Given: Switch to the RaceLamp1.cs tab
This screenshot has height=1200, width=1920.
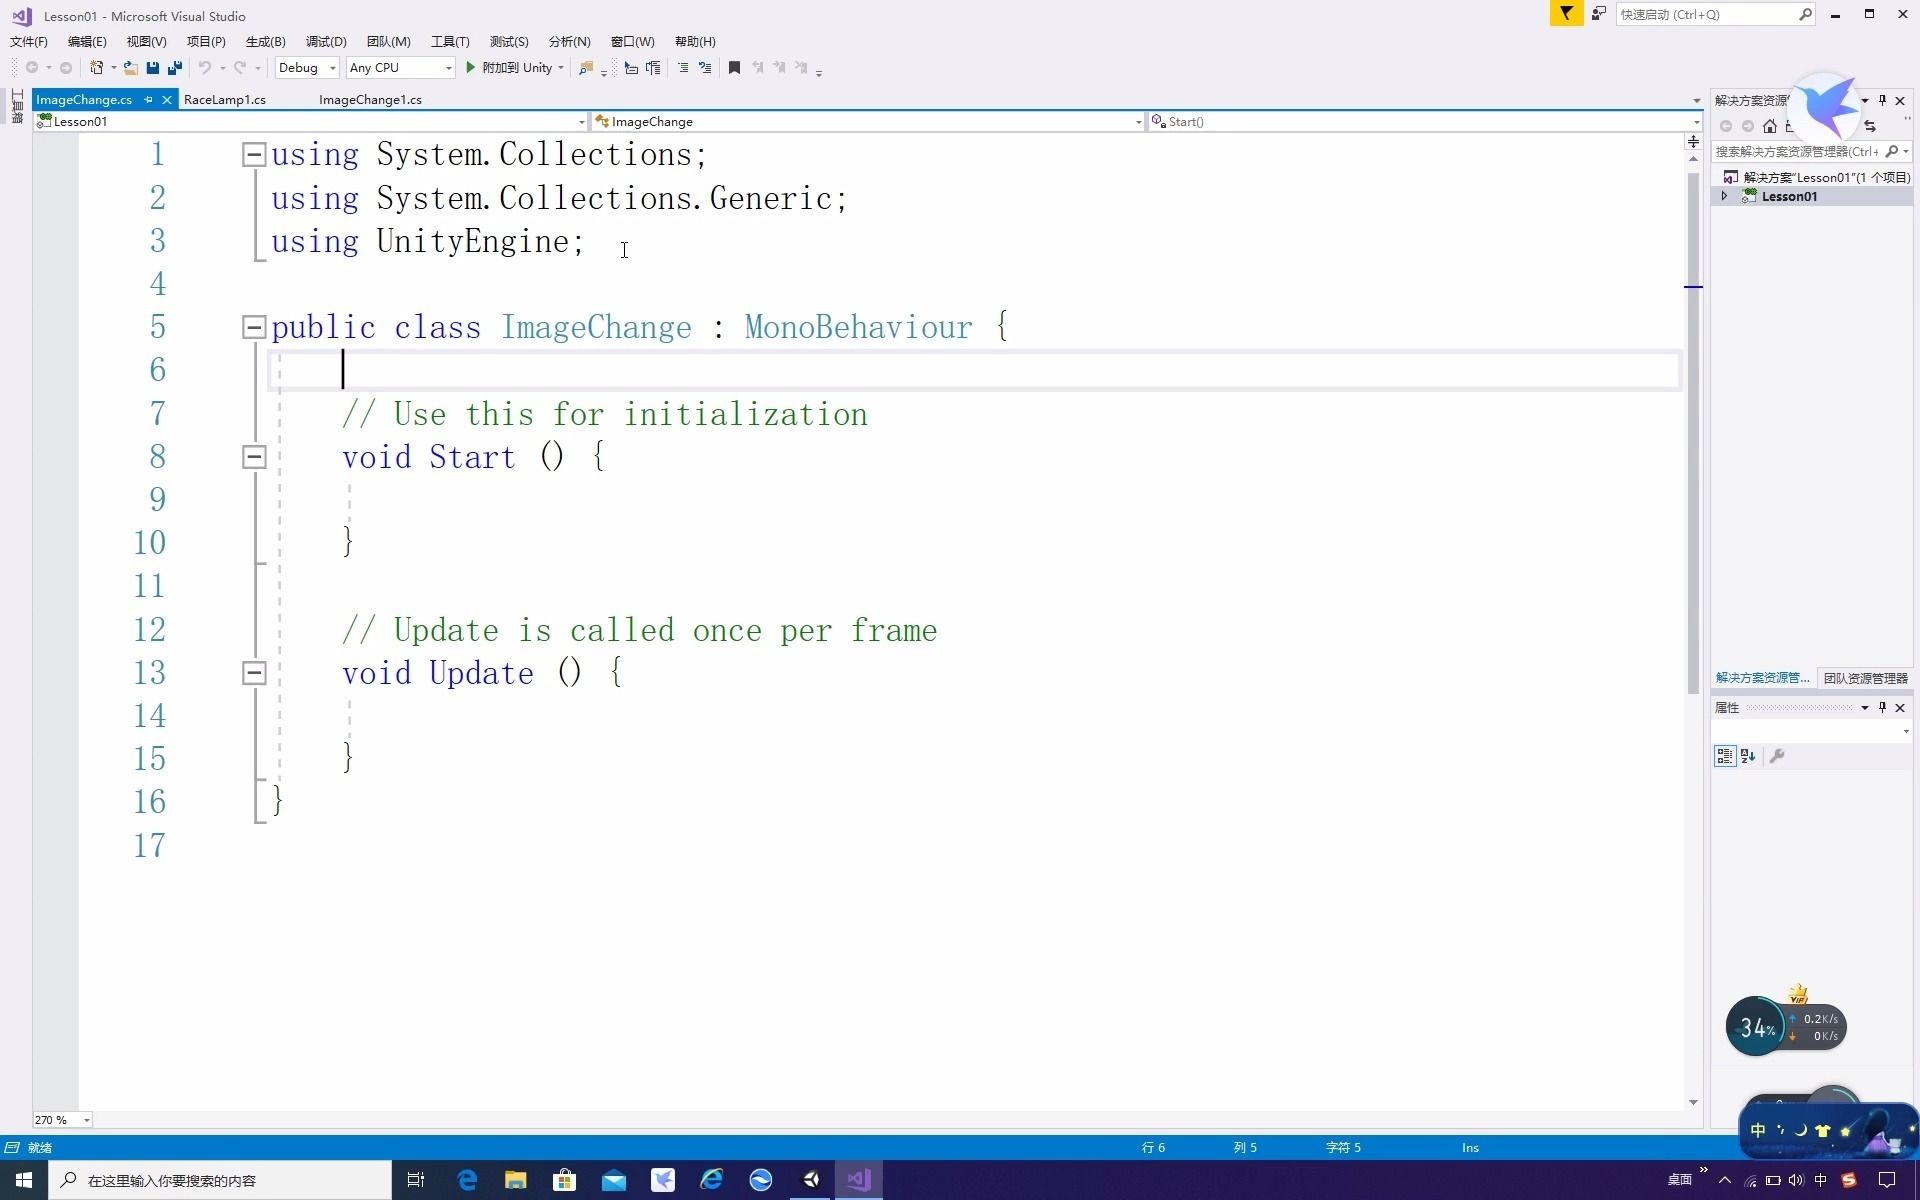Looking at the screenshot, I should (x=225, y=99).
